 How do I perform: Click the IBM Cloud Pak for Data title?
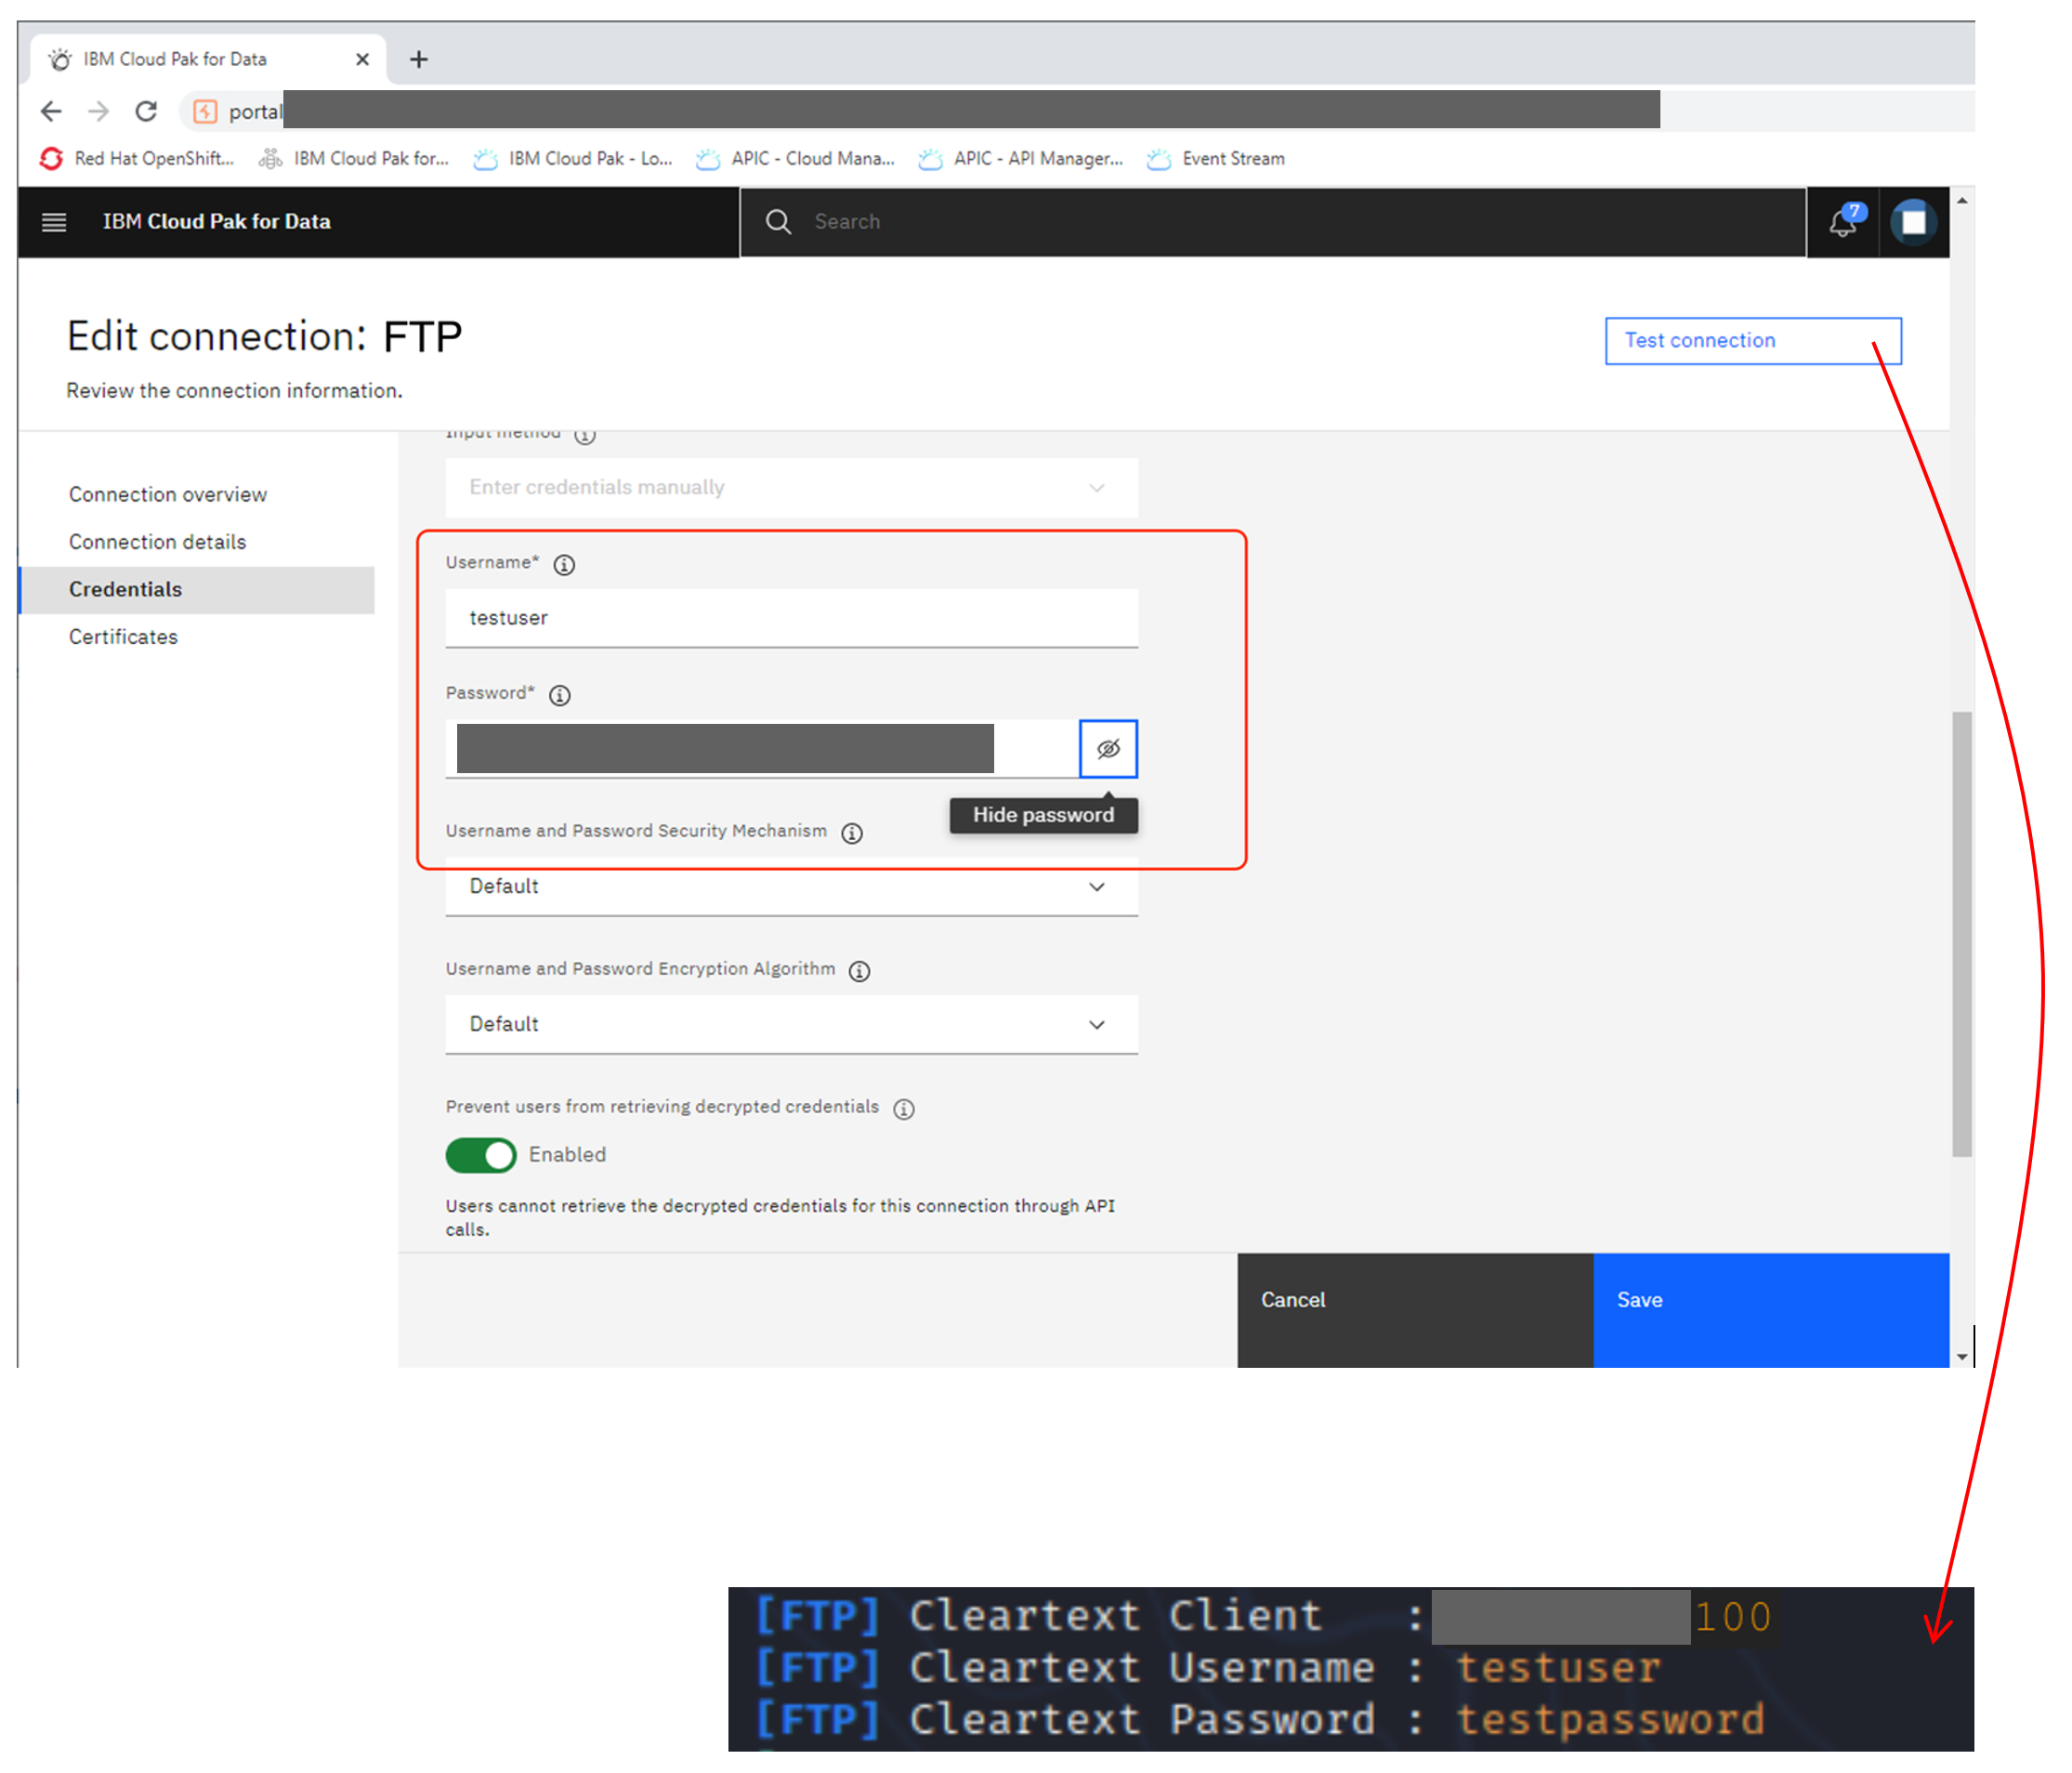point(217,222)
